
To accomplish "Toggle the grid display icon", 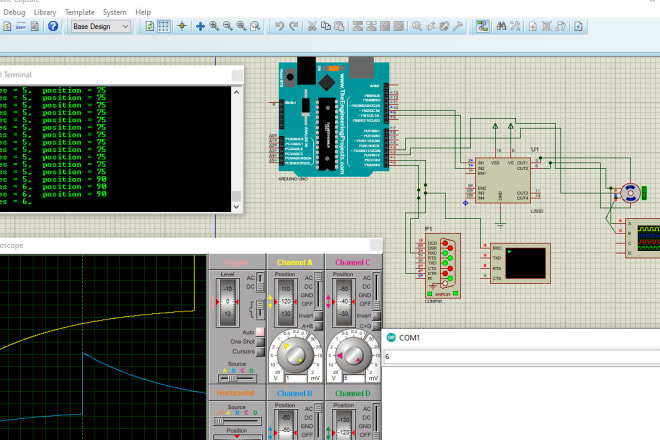I will tap(163, 26).
